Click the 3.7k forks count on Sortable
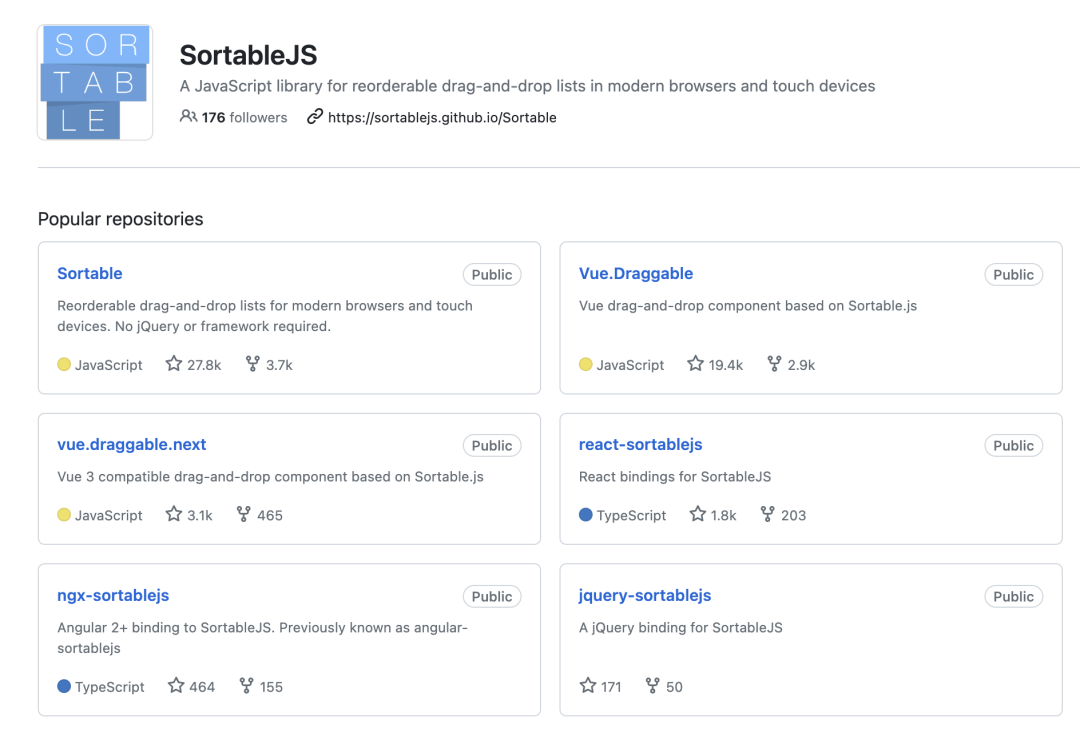1080x733 pixels. 279,365
